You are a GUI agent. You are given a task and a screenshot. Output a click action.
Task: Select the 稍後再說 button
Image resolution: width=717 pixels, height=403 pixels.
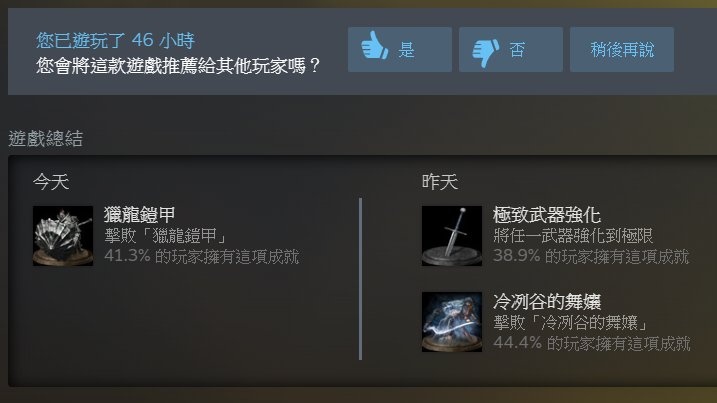[x=622, y=49]
